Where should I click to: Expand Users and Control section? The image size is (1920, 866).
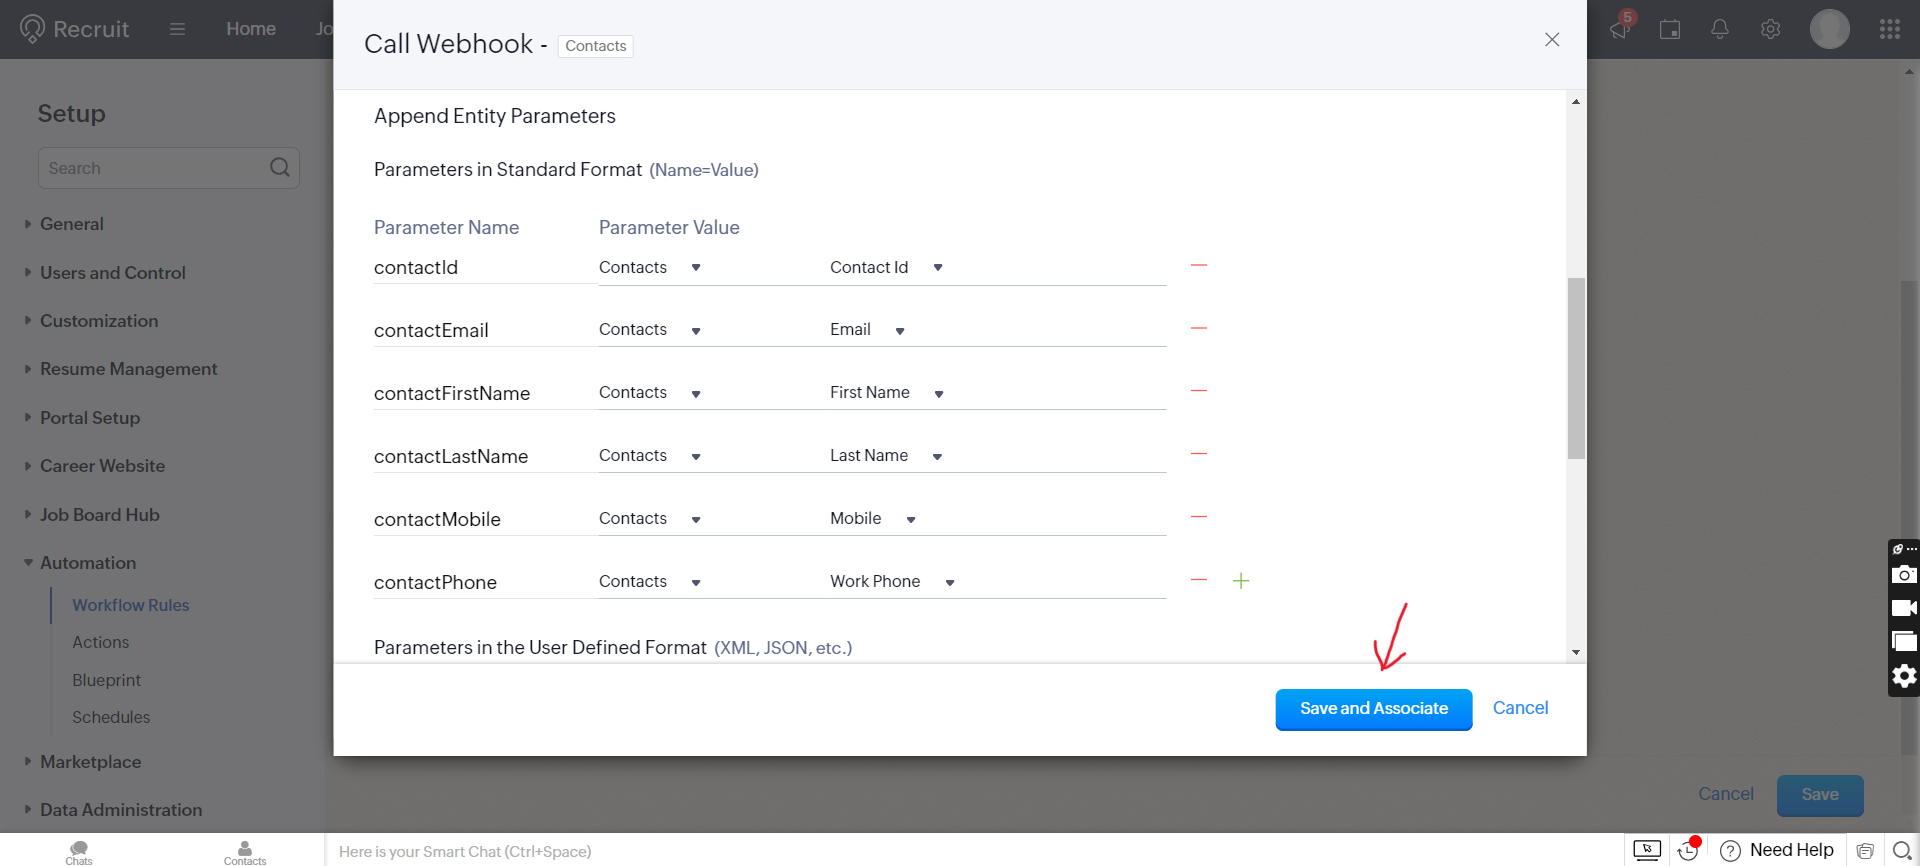click(x=112, y=273)
